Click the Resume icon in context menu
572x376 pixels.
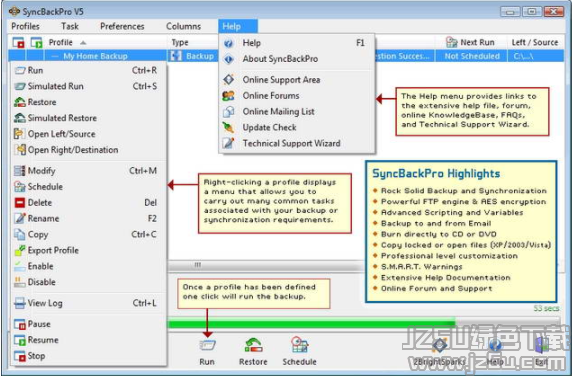click(20, 340)
